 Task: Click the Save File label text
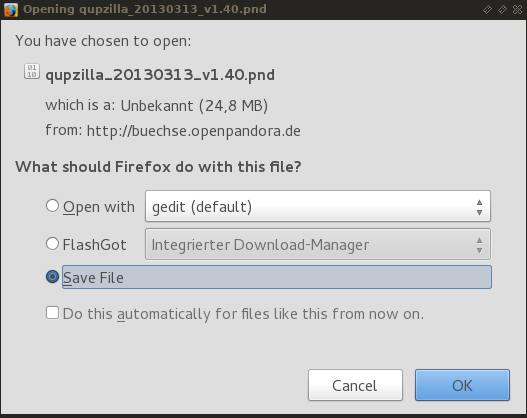(x=93, y=278)
